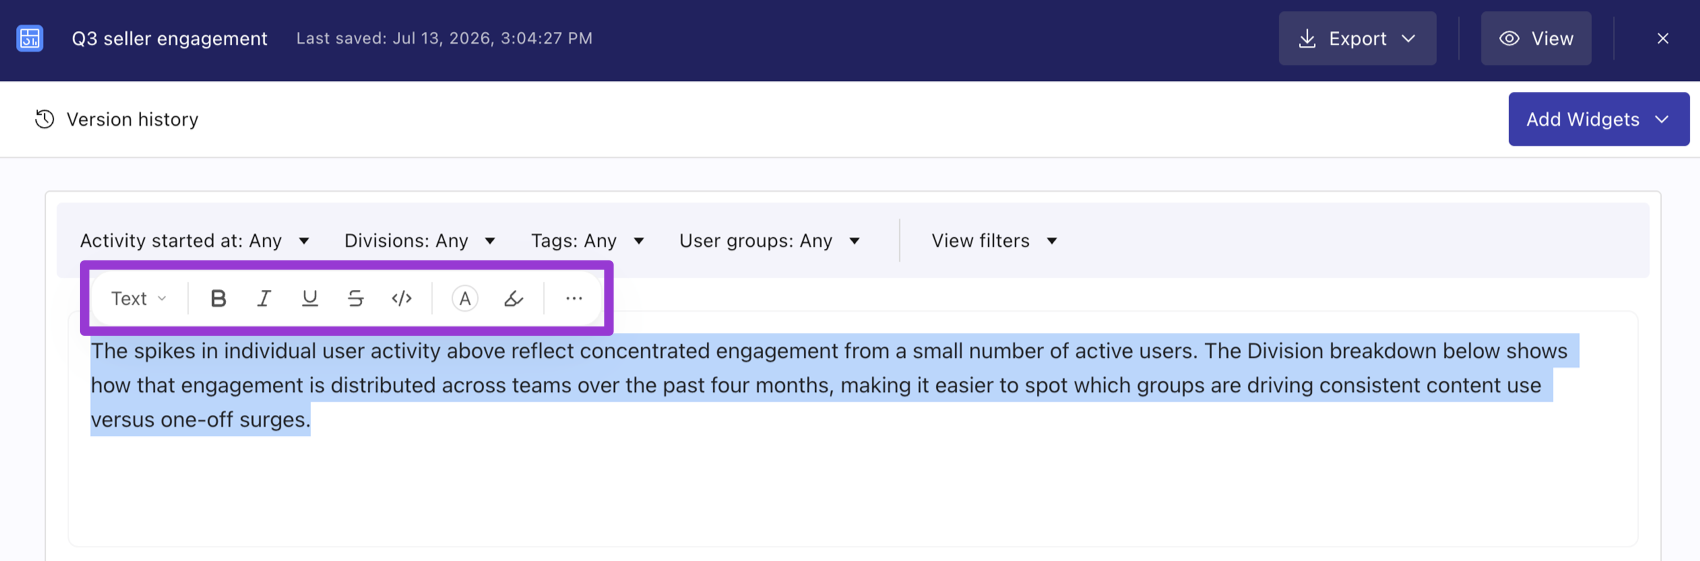Underline the selected paragraph

(x=310, y=298)
